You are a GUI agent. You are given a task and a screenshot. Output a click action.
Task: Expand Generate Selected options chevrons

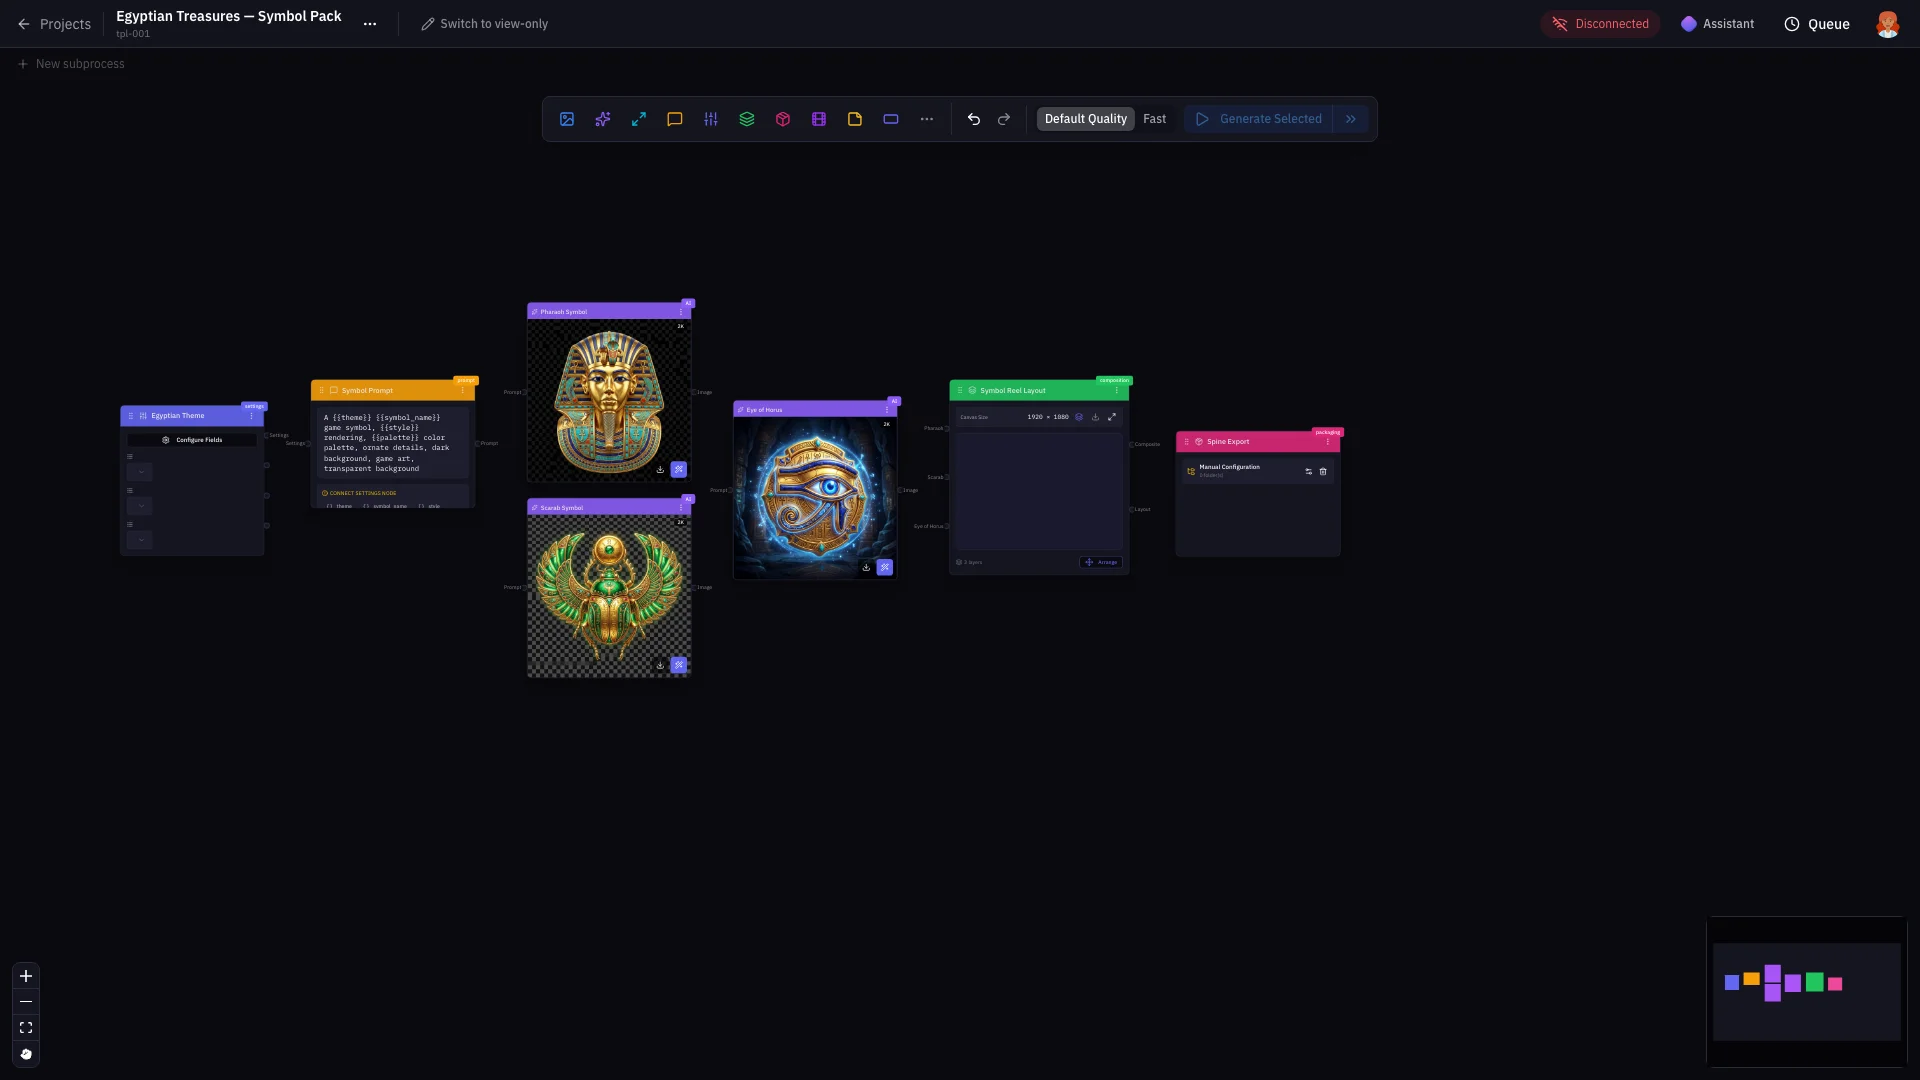pos(1351,119)
